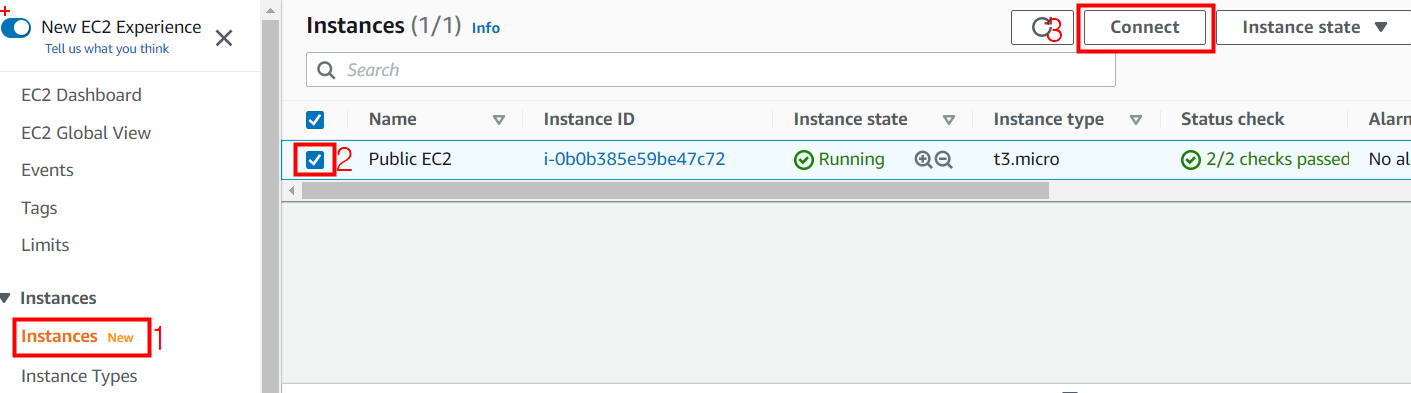Click the status check passed green icon
This screenshot has width=1411, height=393.
[1190, 160]
